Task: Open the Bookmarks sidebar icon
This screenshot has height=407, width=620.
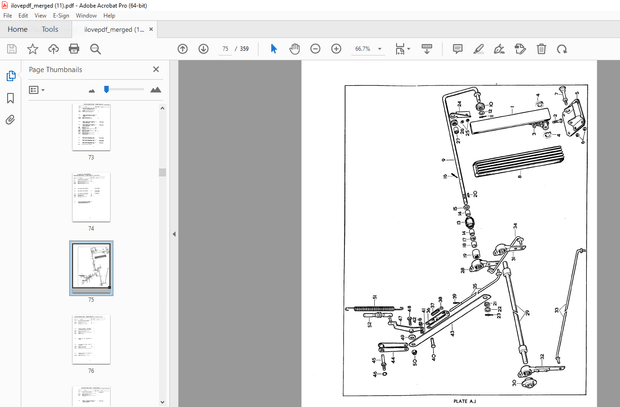Action: [x=11, y=98]
